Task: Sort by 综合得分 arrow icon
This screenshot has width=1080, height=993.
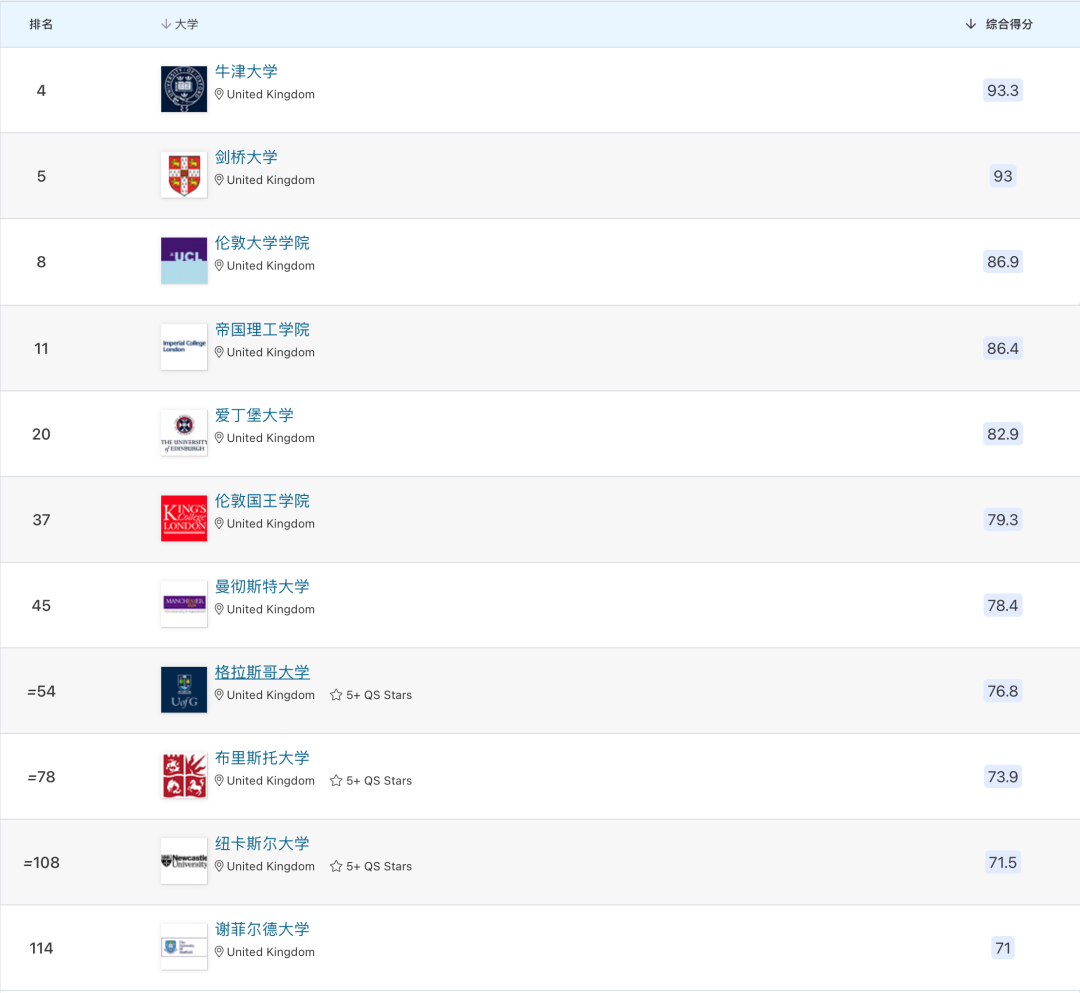Action: pos(970,24)
